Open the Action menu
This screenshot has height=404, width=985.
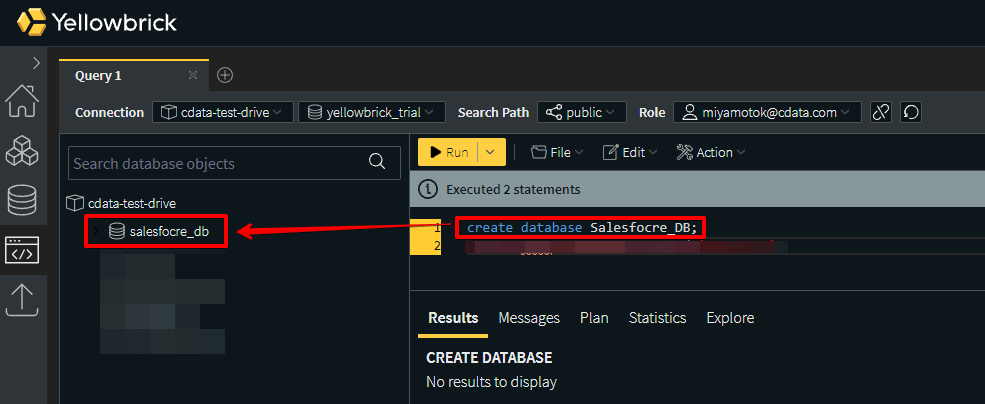(710, 152)
